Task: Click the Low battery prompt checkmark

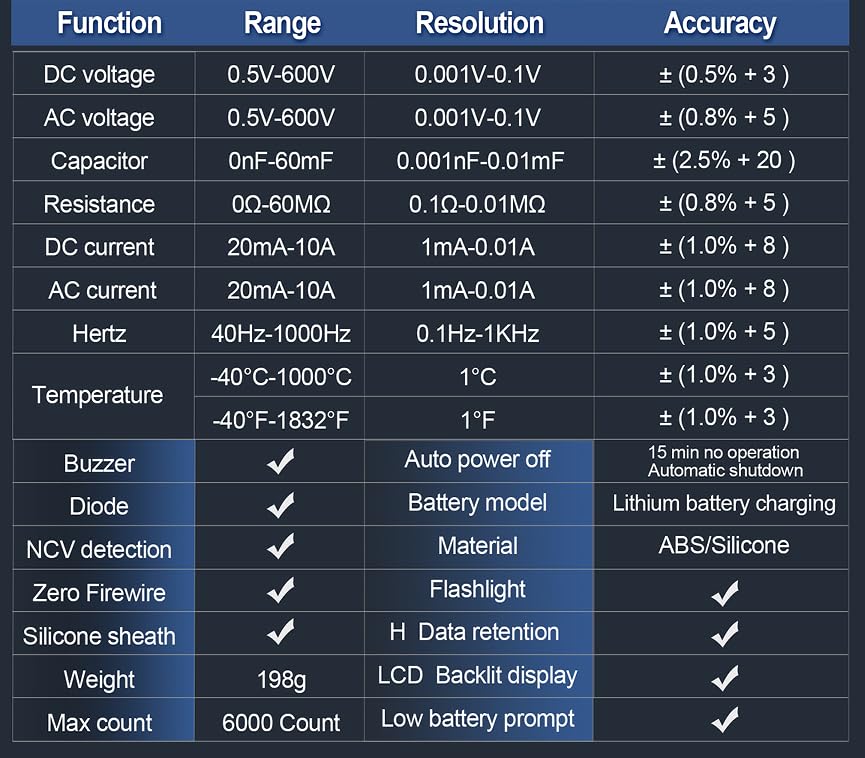Action: click(x=724, y=720)
